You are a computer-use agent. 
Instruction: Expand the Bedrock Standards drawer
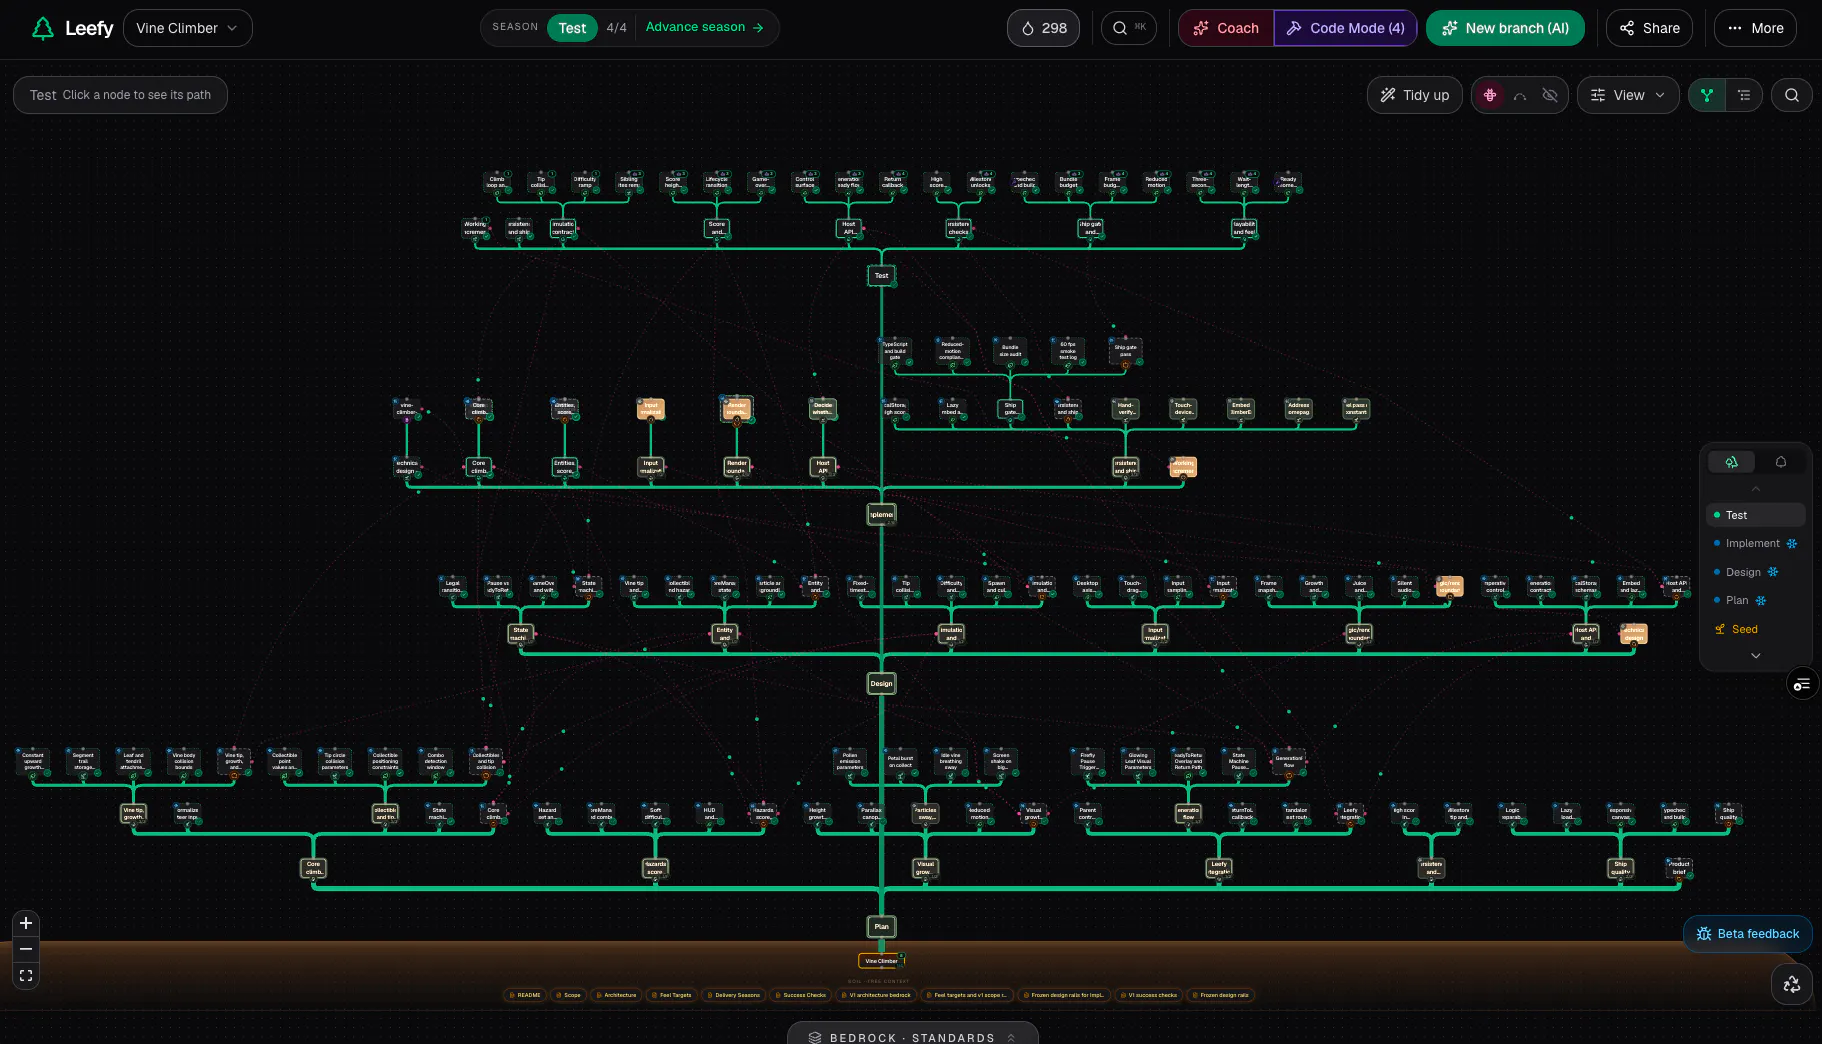tap(912, 1036)
